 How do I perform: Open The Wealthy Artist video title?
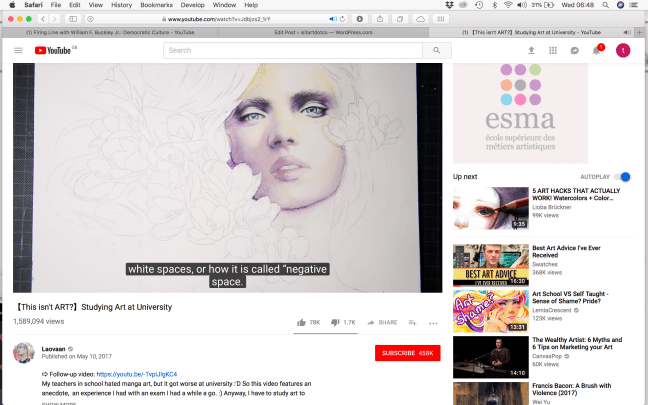[x=577, y=343]
